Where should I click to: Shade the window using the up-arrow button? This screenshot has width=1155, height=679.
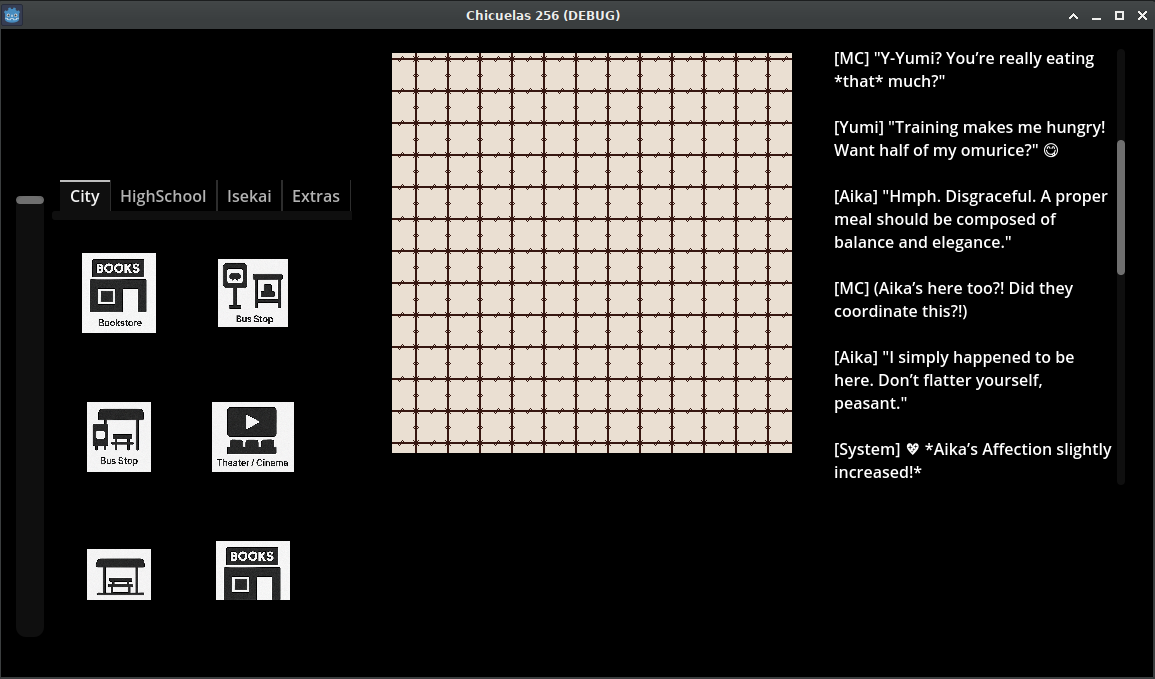click(x=1073, y=15)
